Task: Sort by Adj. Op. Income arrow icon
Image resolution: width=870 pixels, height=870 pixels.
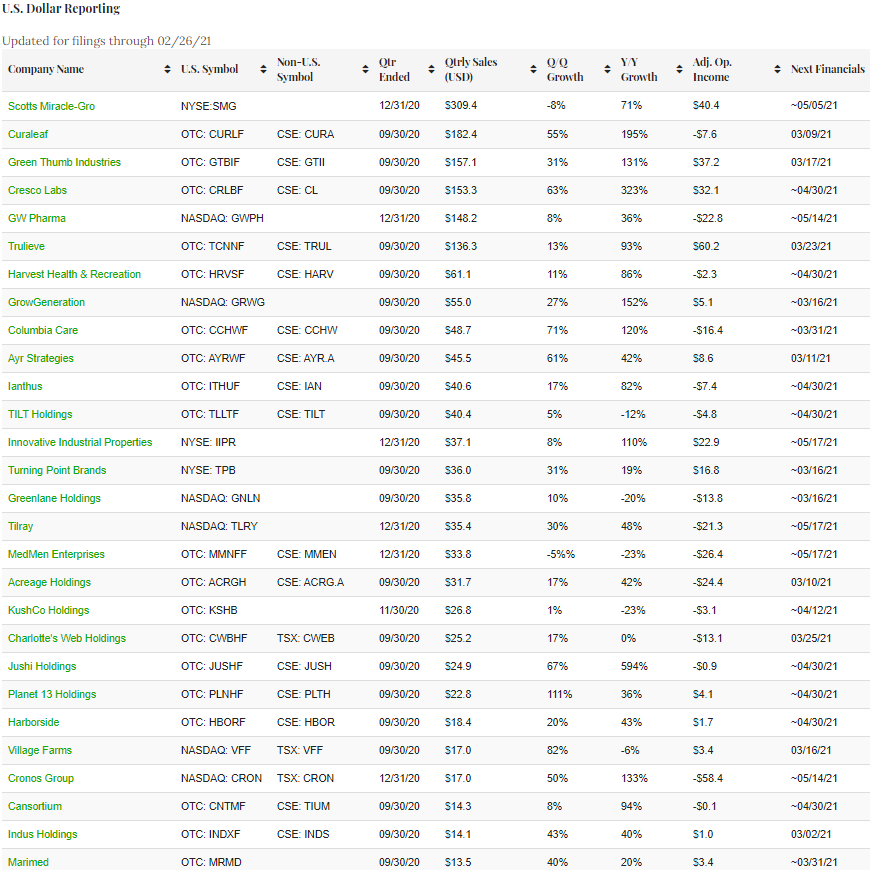Action: point(777,70)
